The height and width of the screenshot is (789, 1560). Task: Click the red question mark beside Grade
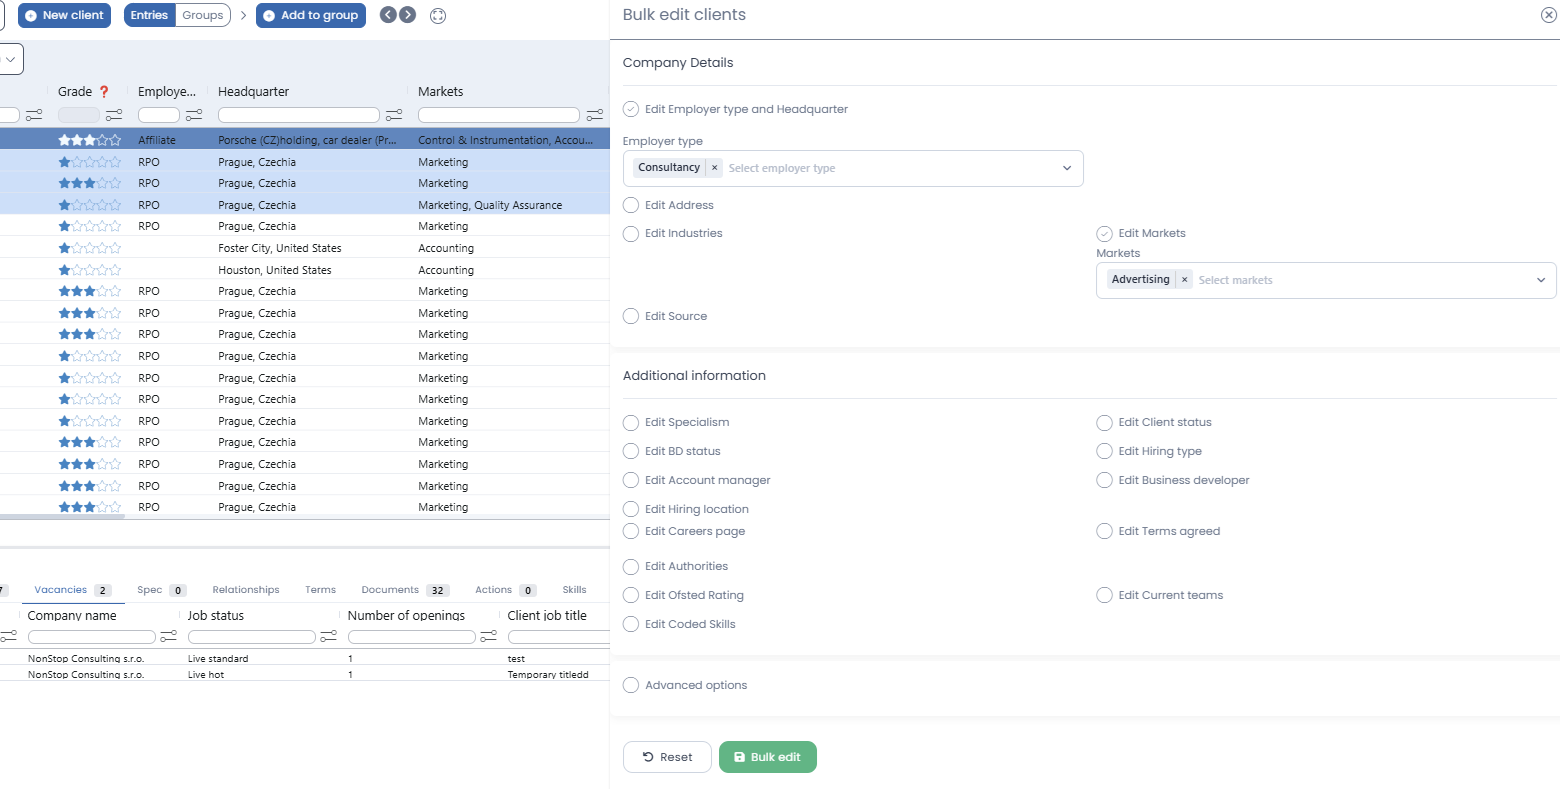pyautogui.click(x=104, y=92)
